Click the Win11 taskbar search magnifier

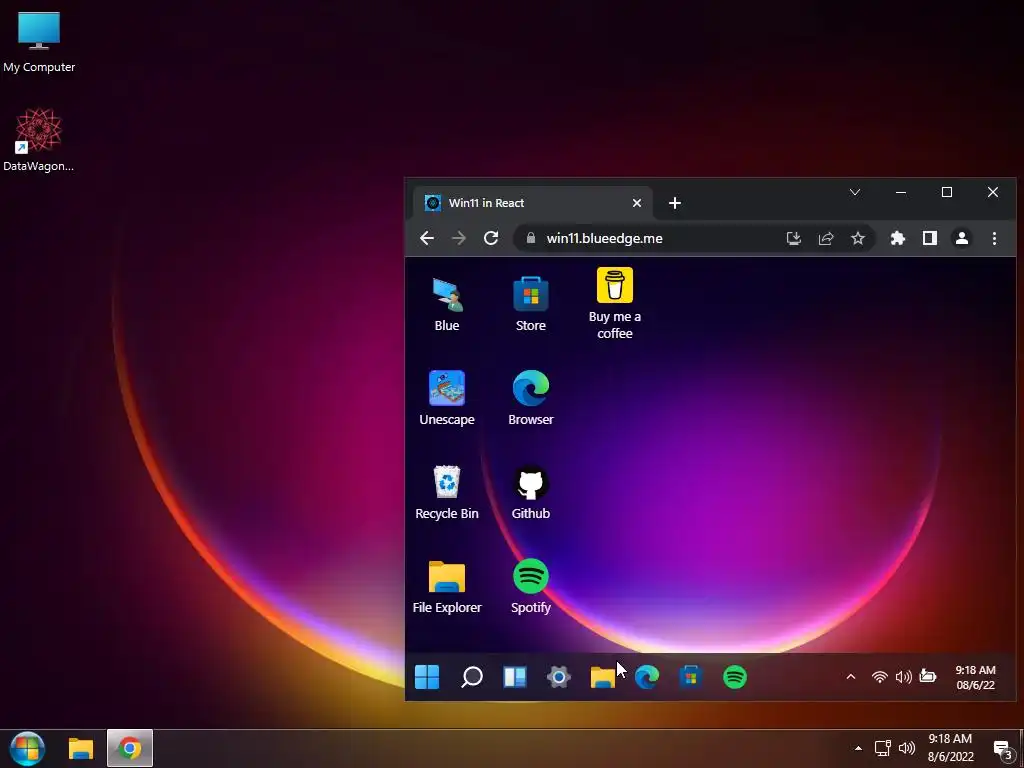[471, 677]
